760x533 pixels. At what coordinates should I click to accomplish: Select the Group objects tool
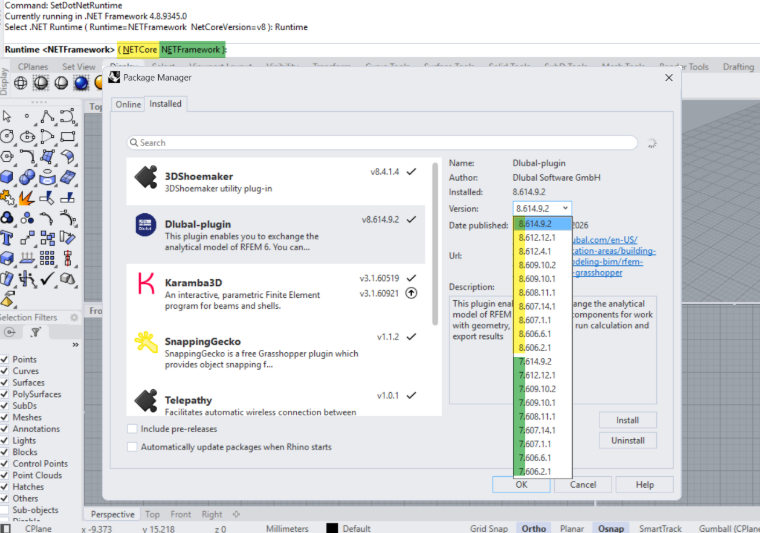7,218
